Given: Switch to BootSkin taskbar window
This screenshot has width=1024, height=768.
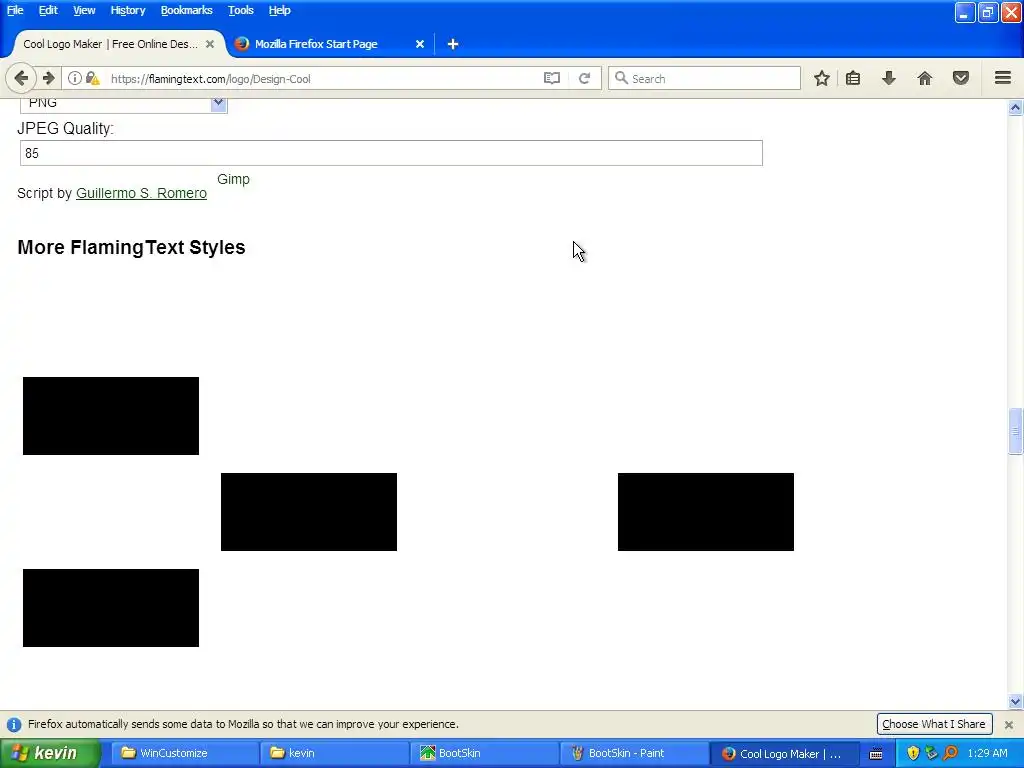Looking at the screenshot, I should click(485, 753).
